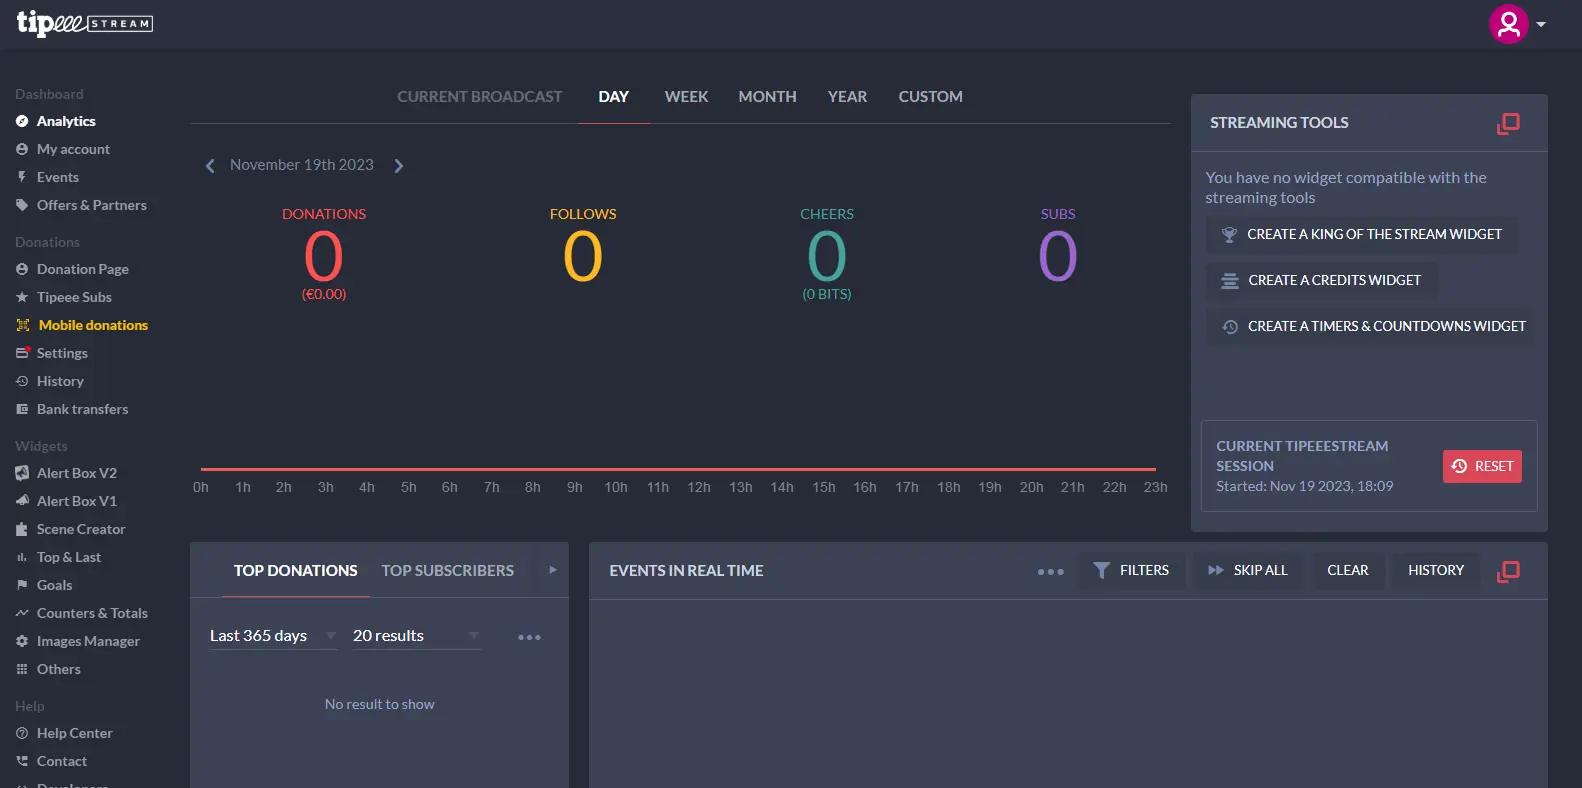Click the TipeeeStream logo
This screenshot has height=788, width=1582.
(85, 23)
